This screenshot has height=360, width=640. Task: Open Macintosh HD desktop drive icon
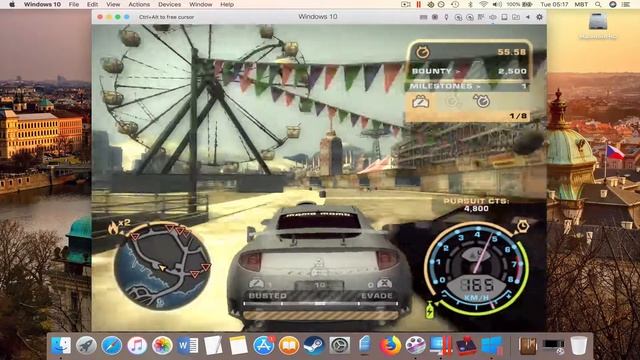[598, 25]
